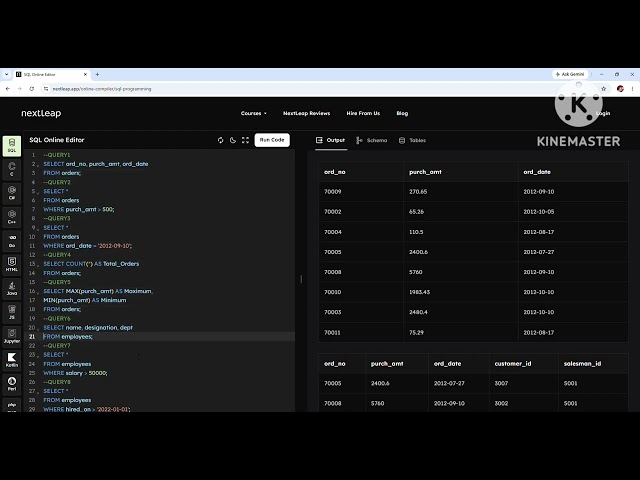Go back in browser history
This screenshot has width=640, height=480.
coord(8,89)
